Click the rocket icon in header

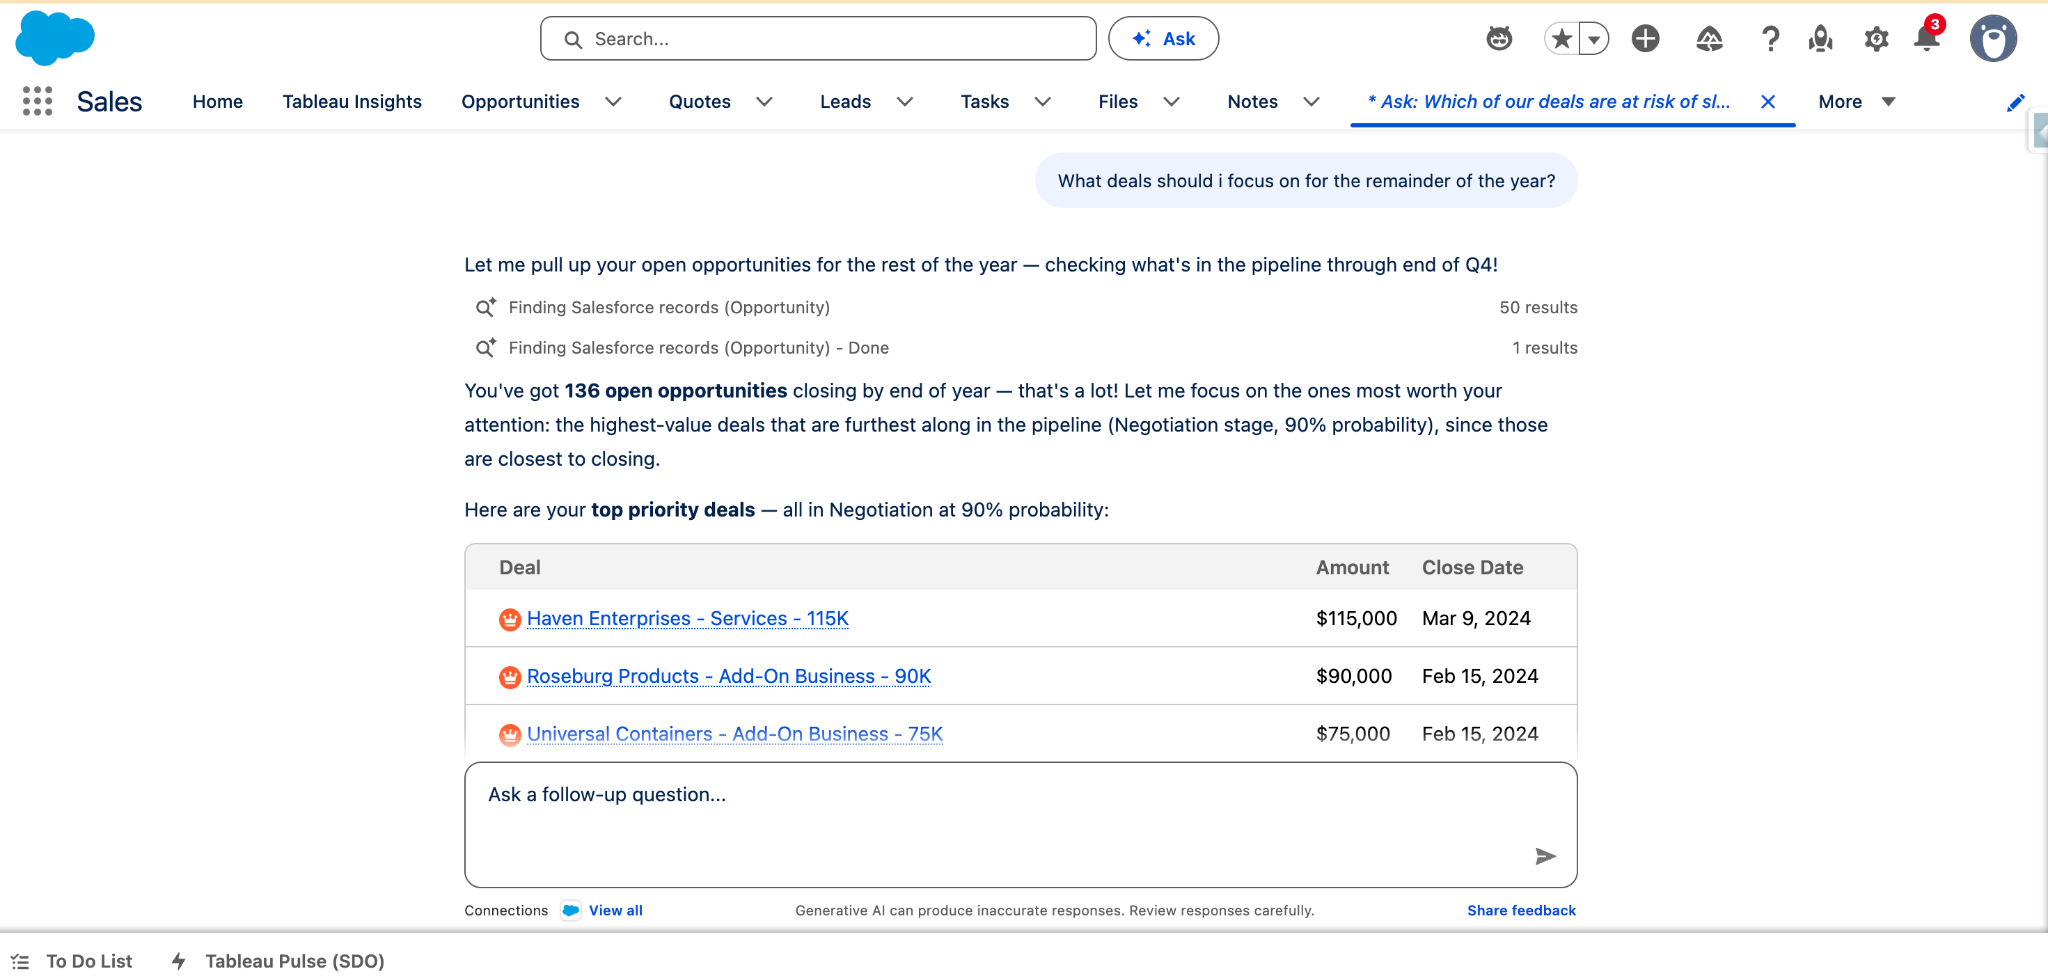1821,39
